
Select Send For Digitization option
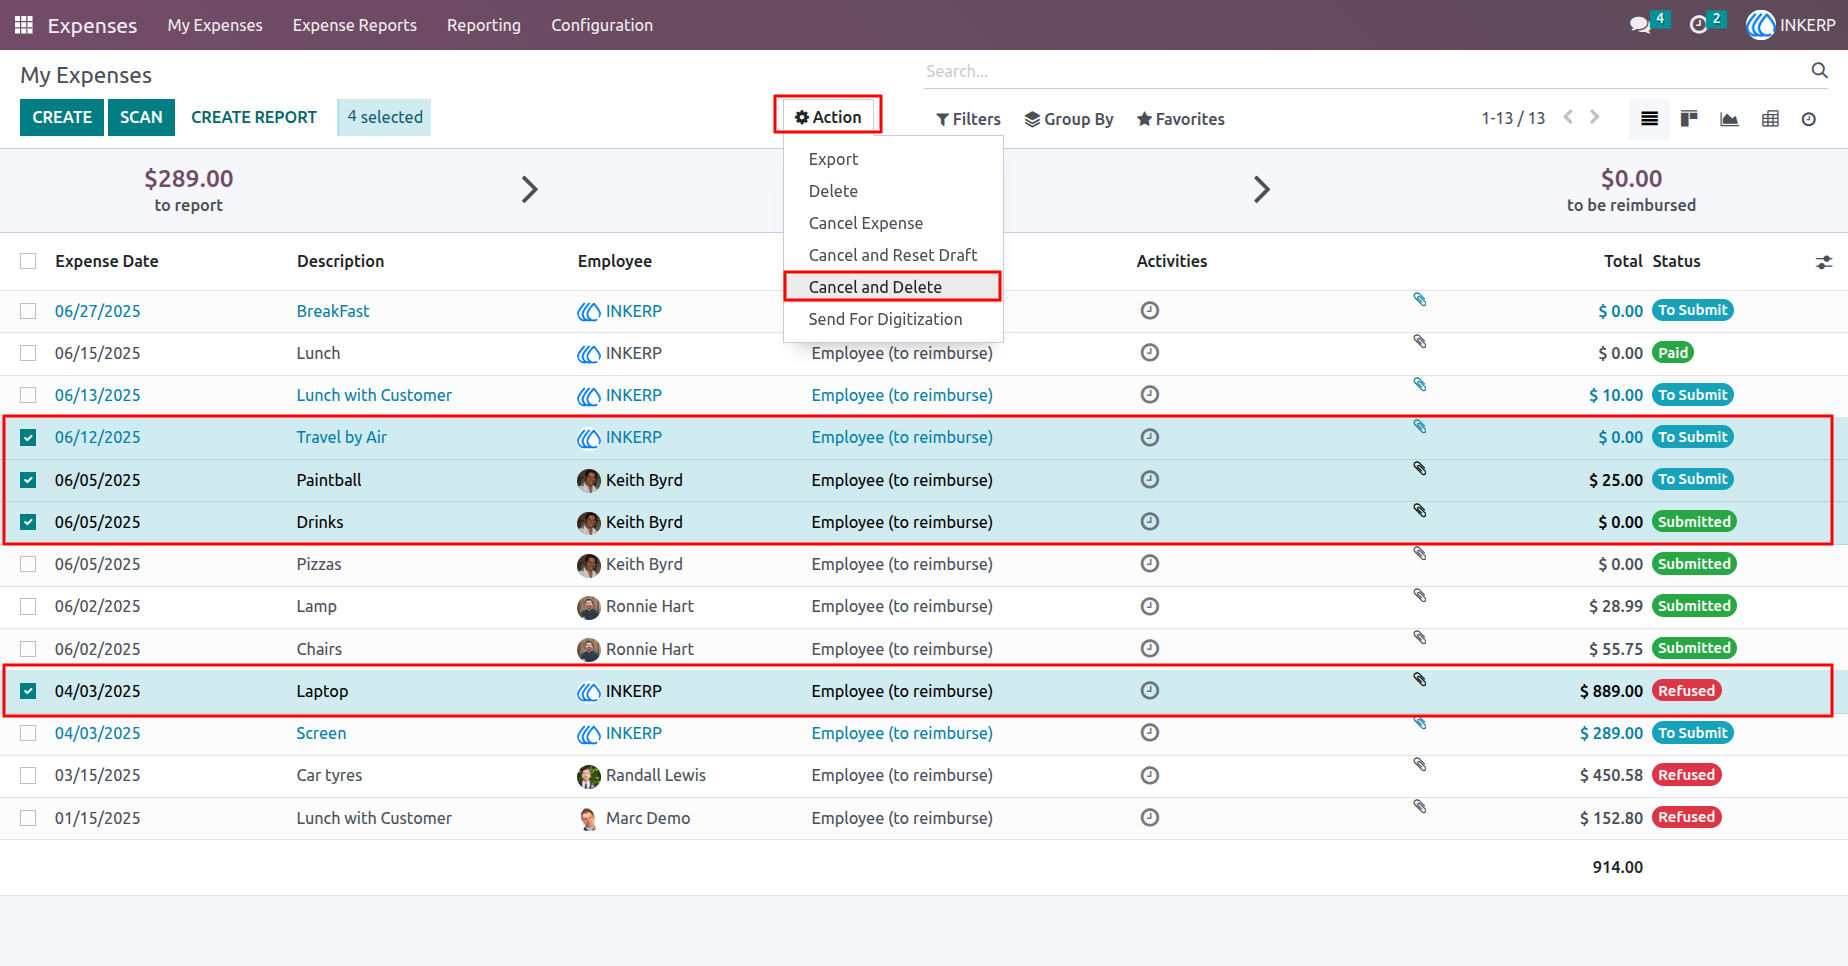pyautogui.click(x=892, y=319)
